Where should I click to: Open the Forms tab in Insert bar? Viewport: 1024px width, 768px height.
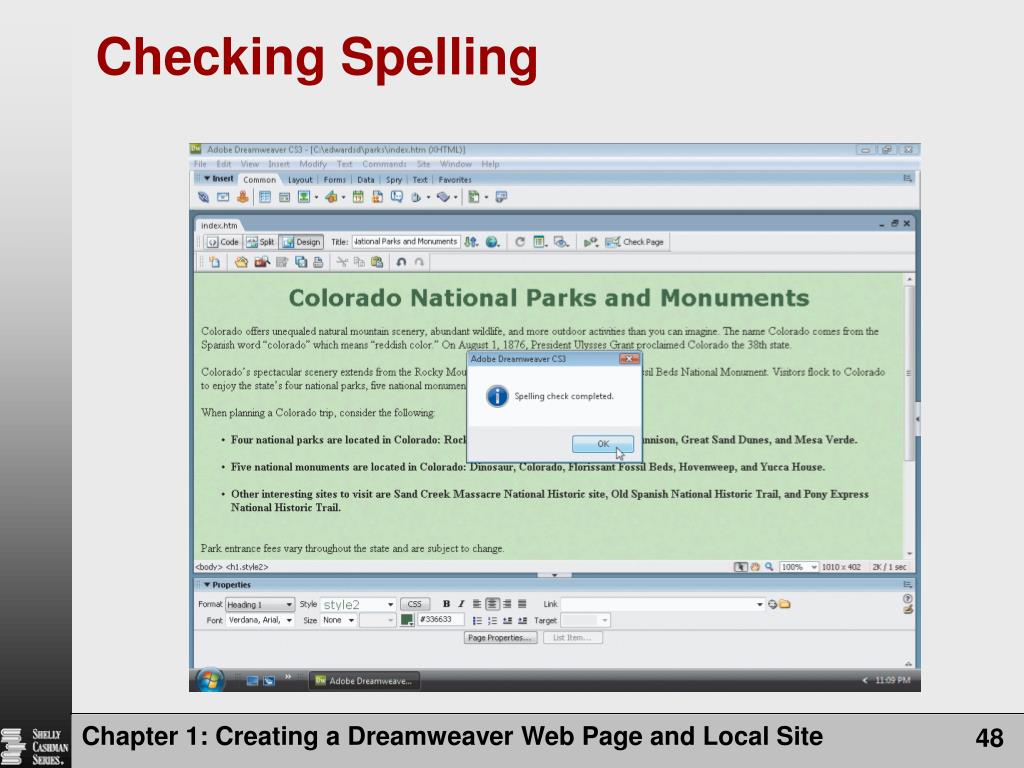[x=334, y=180]
